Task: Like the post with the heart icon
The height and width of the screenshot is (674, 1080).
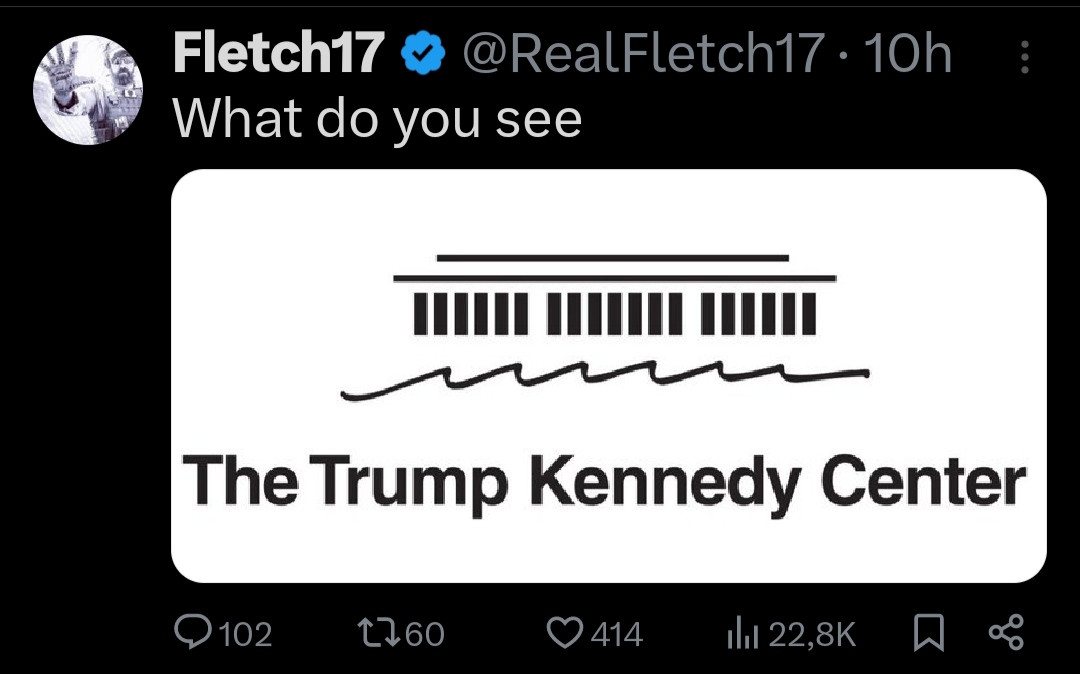Action: (x=567, y=632)
